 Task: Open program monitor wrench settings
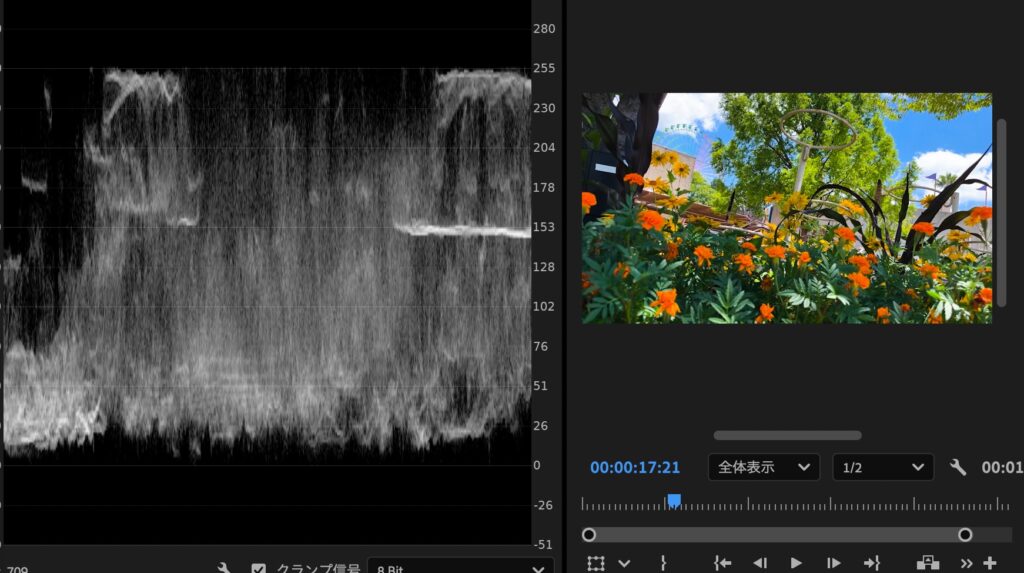point(957,467)
